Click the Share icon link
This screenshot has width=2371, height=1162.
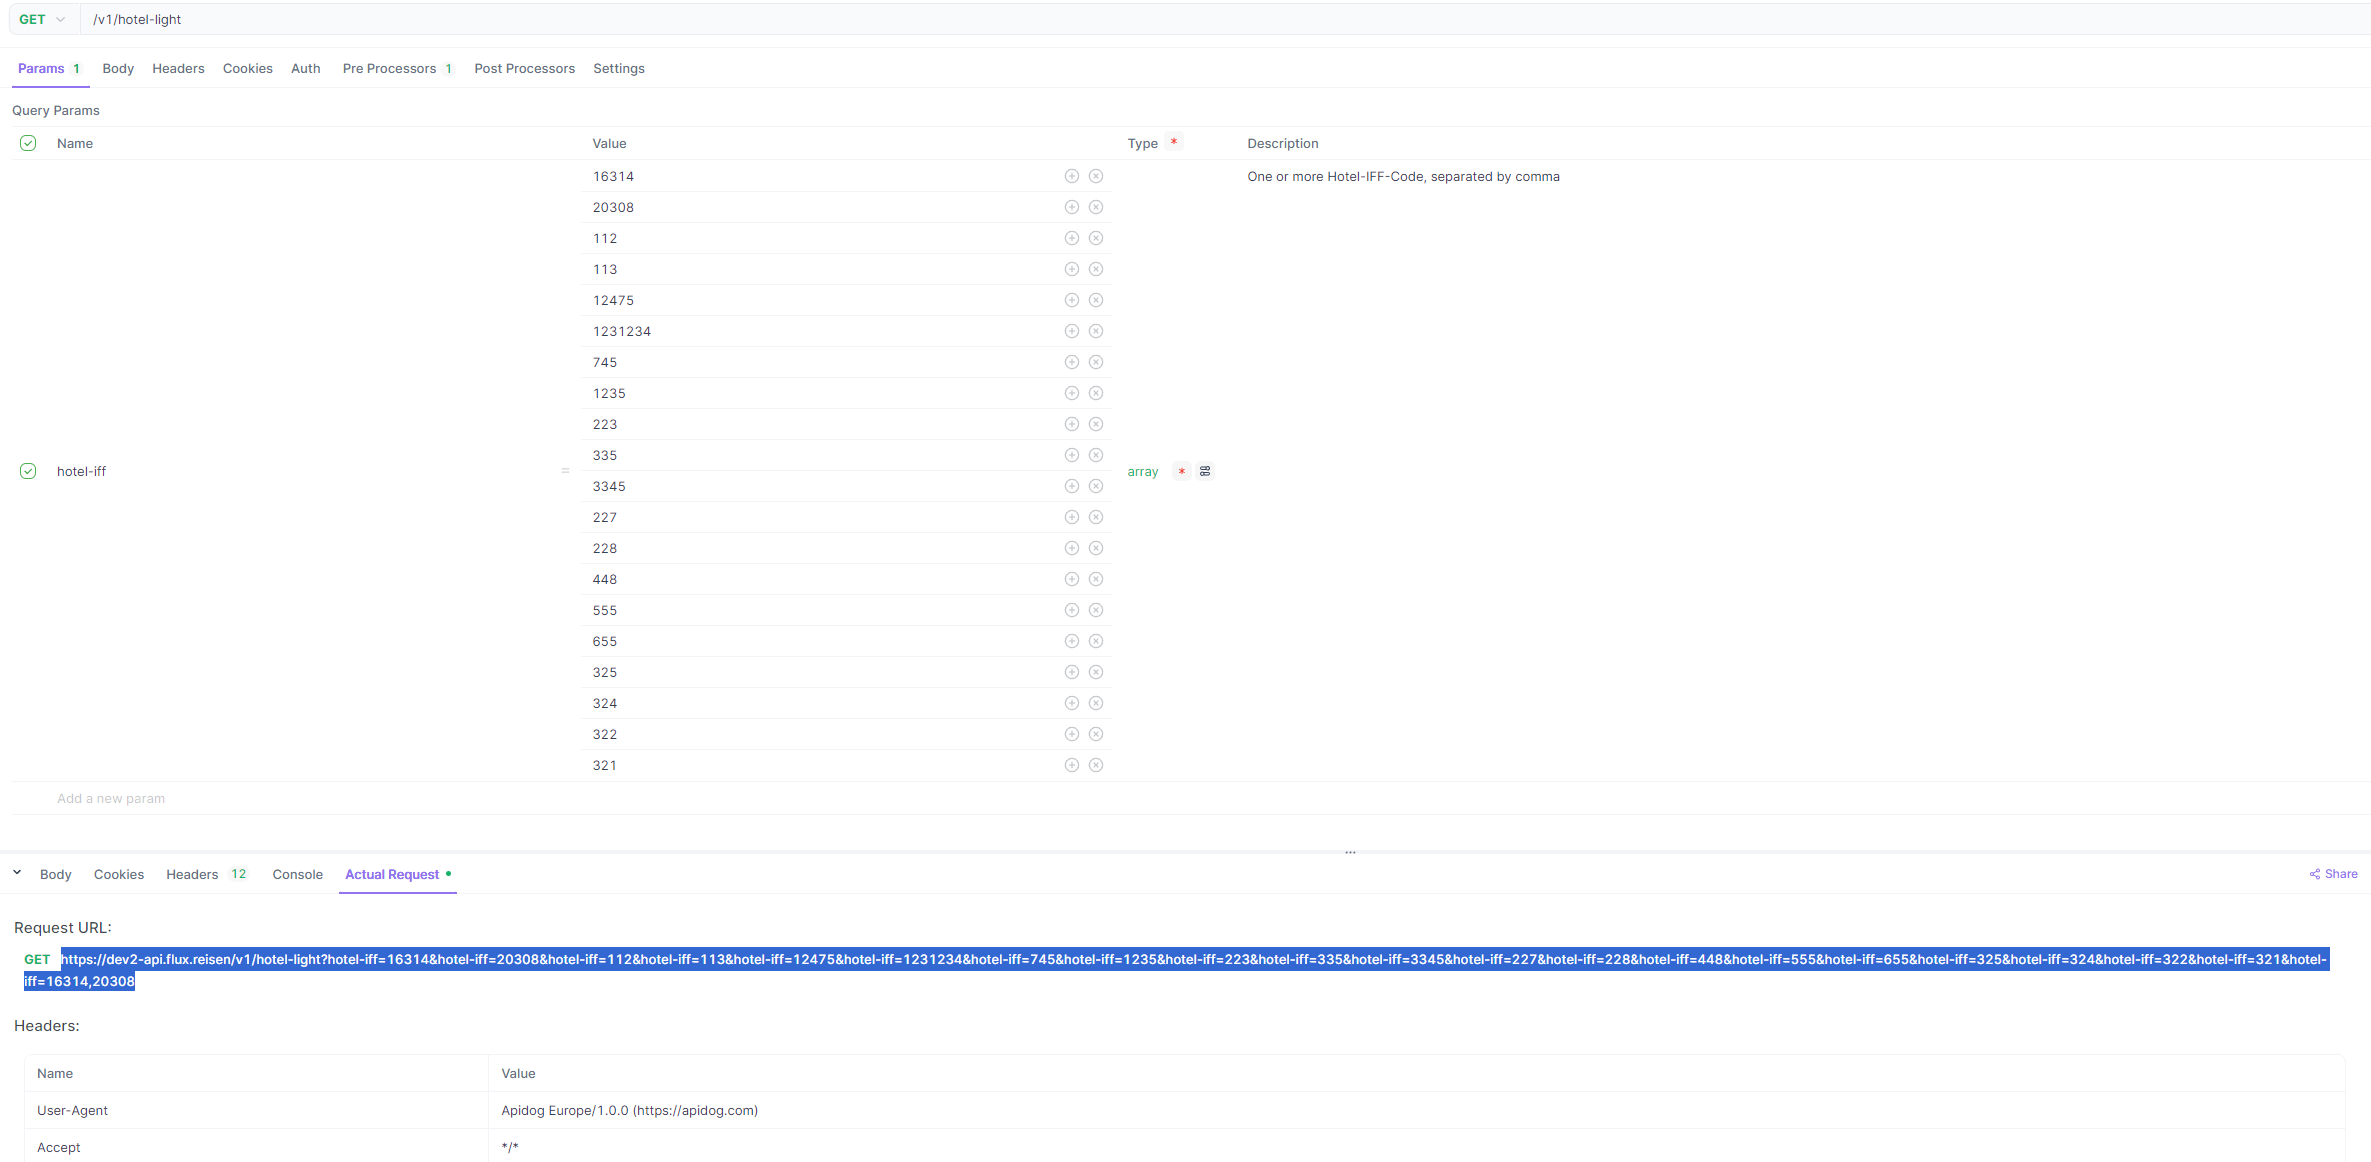(x=2333, y=874)
